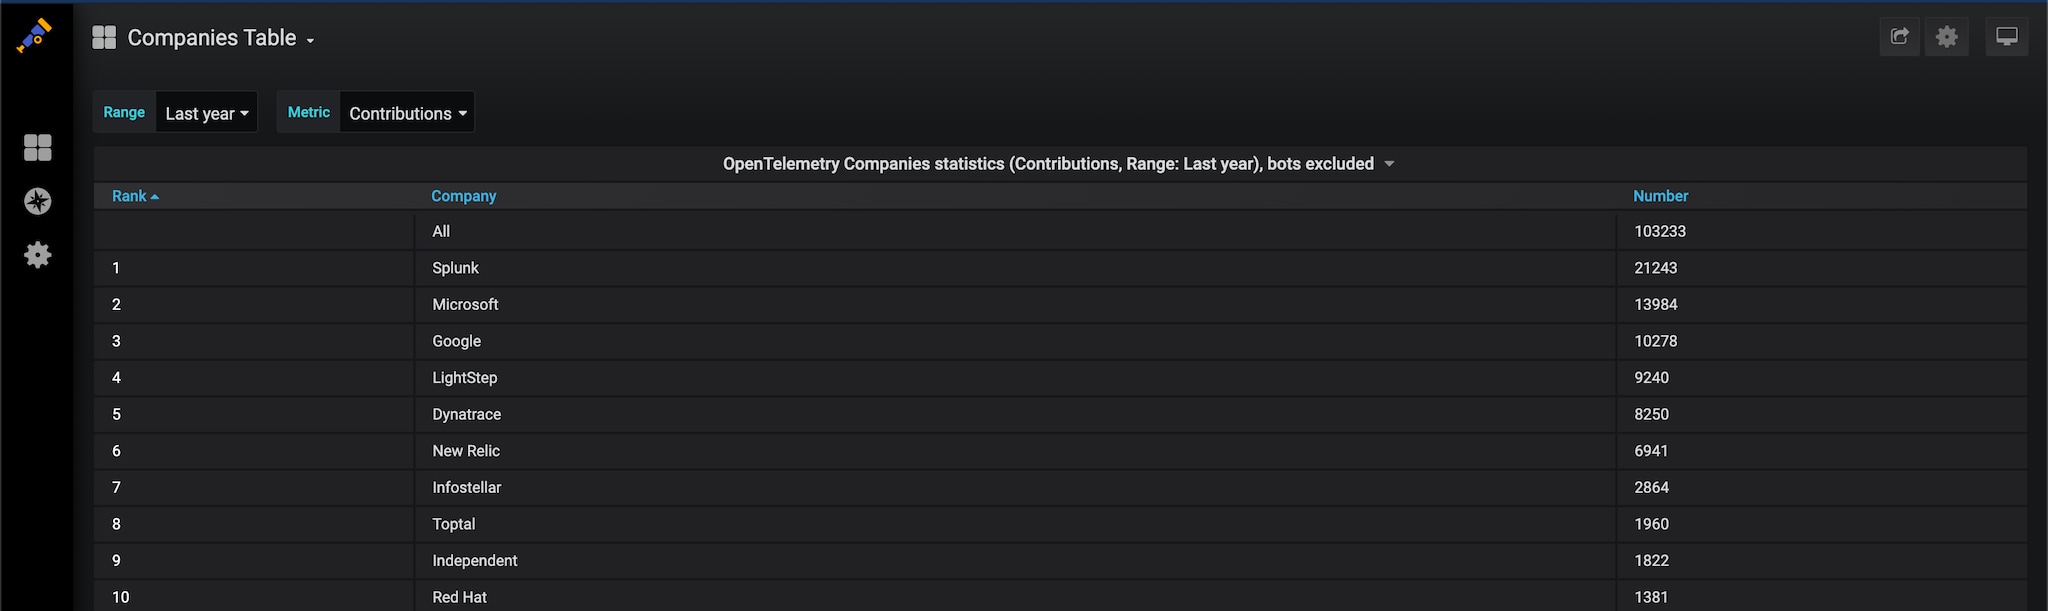Click the Share dashboard icon
The height and width of the screenshot is (611, 2048).
[x=1900, y=37]
